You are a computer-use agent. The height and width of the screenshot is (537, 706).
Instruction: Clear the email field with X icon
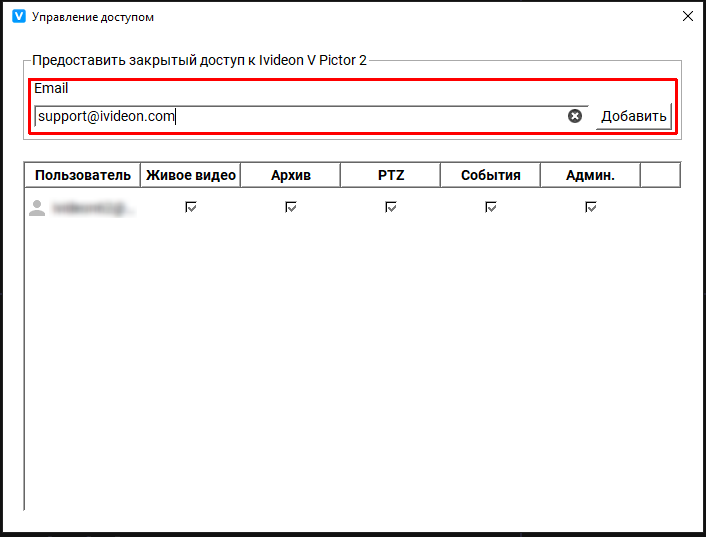click(575, 116)
